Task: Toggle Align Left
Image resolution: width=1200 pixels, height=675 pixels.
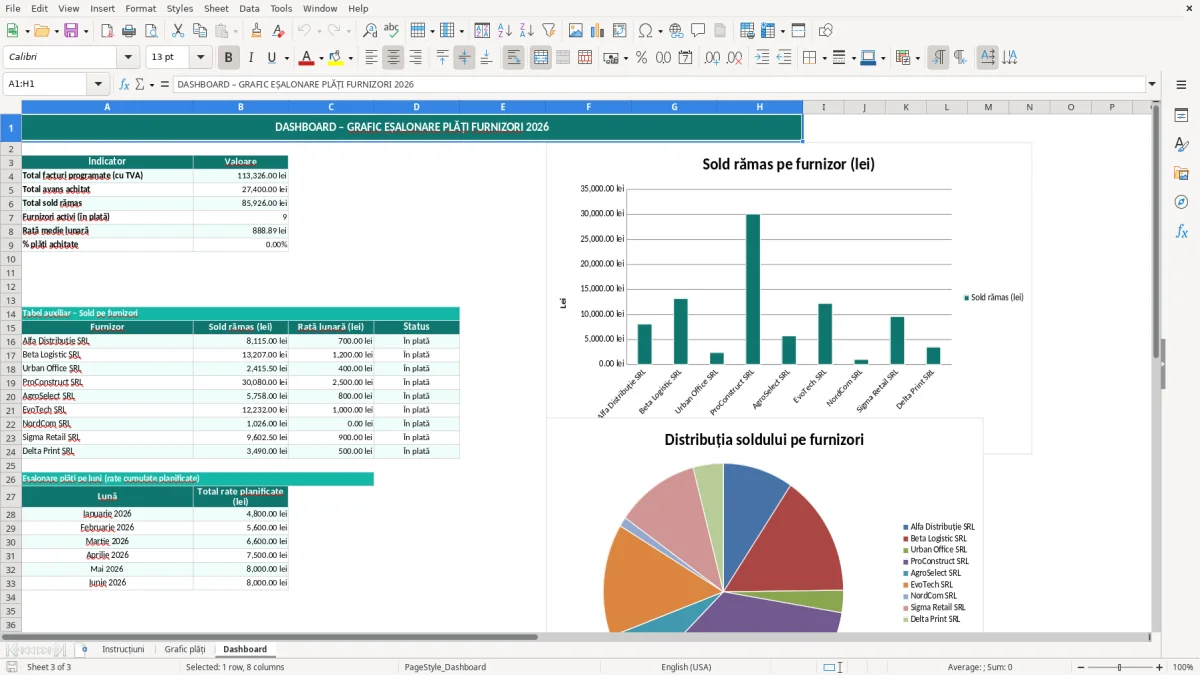Action: point(371,58)
